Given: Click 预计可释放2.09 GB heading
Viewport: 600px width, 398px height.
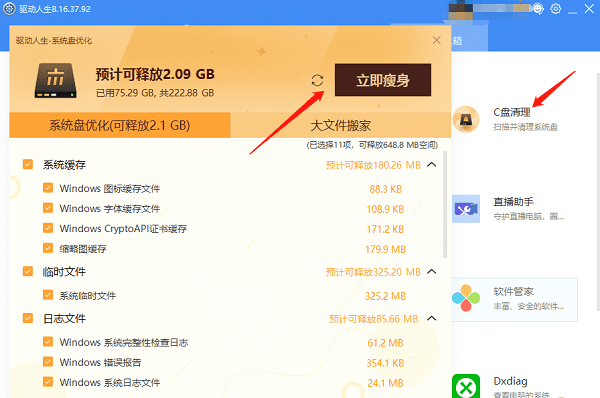Looking at the screenshot, I should (155, 74).
